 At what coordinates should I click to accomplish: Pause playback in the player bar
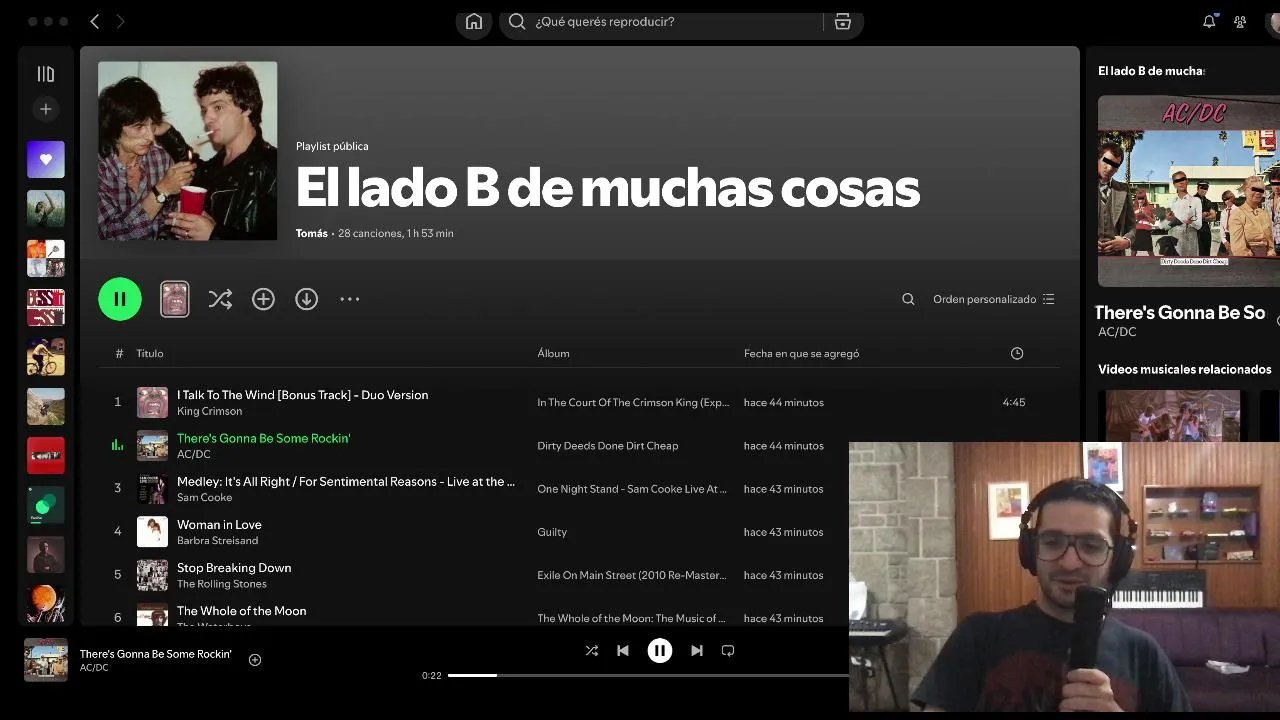pos(660,650)
